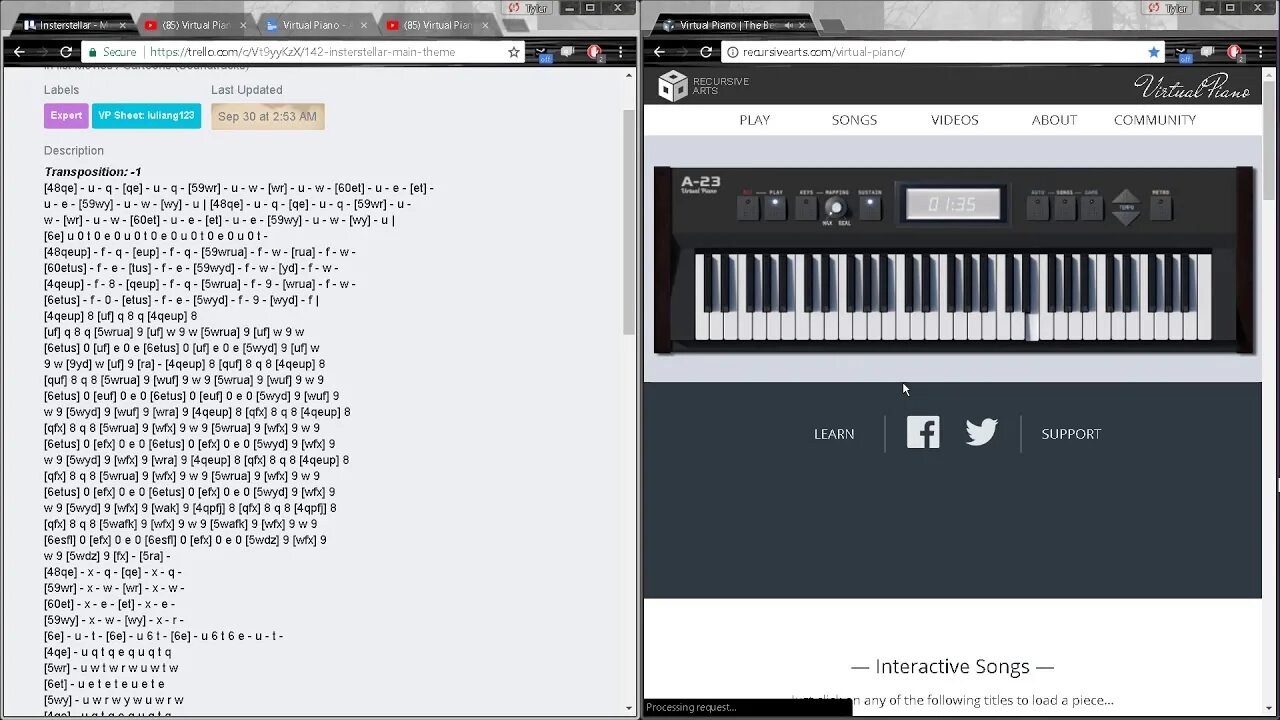Reload the Virtual Piano page
The width and height of the screenshot is (1280, 720).
click(706, 52)
